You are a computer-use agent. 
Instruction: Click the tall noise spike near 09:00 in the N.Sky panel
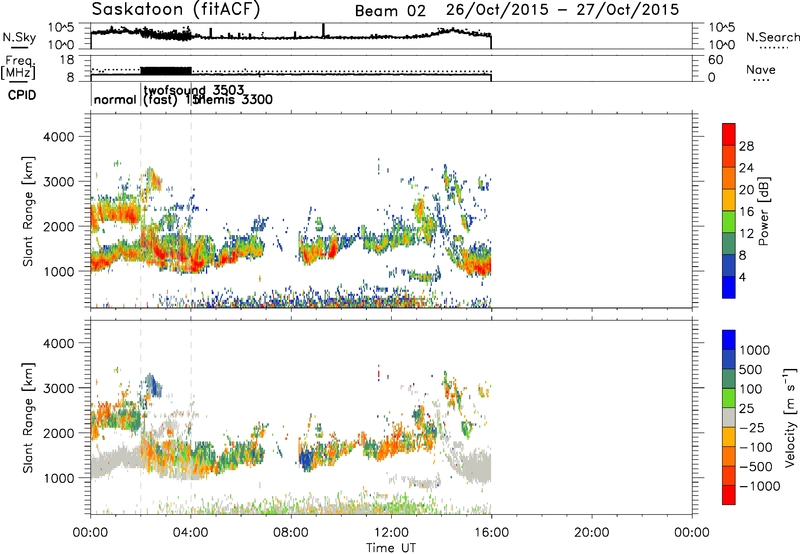pyautogui.click(x=323, y=30)
